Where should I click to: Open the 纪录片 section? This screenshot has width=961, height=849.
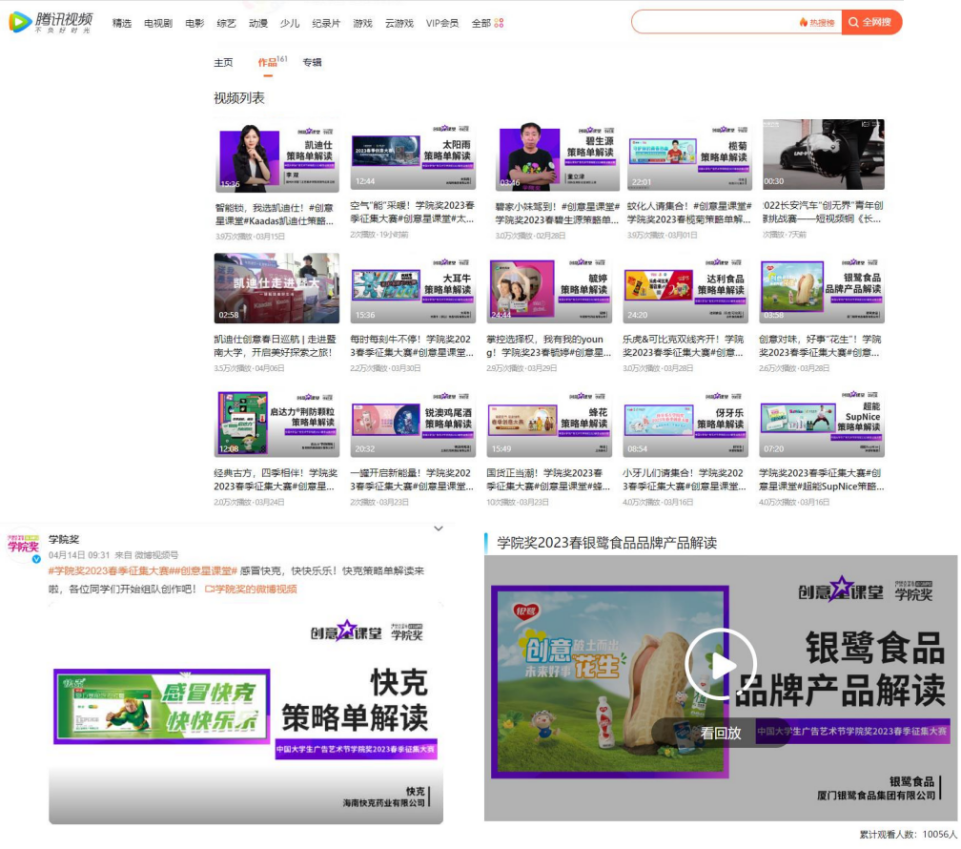click(x=326, y=23)
